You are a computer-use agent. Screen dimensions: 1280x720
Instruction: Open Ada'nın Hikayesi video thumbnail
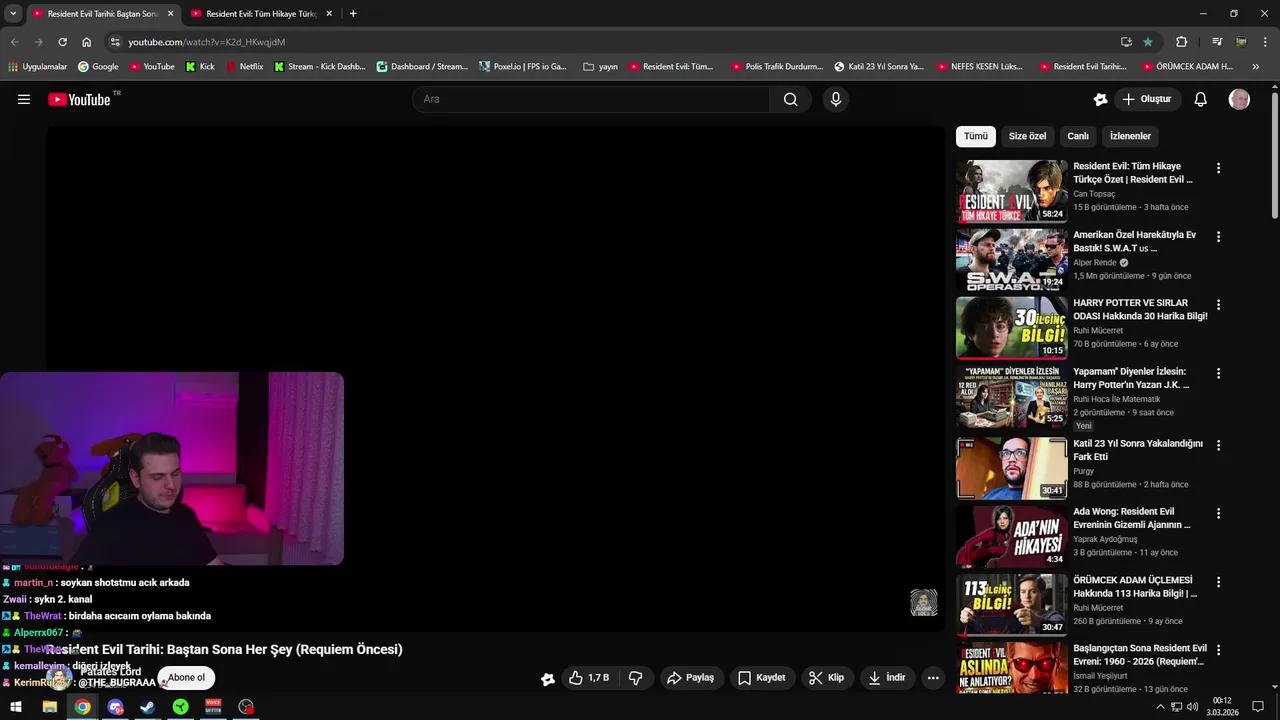click(1012, 536)
